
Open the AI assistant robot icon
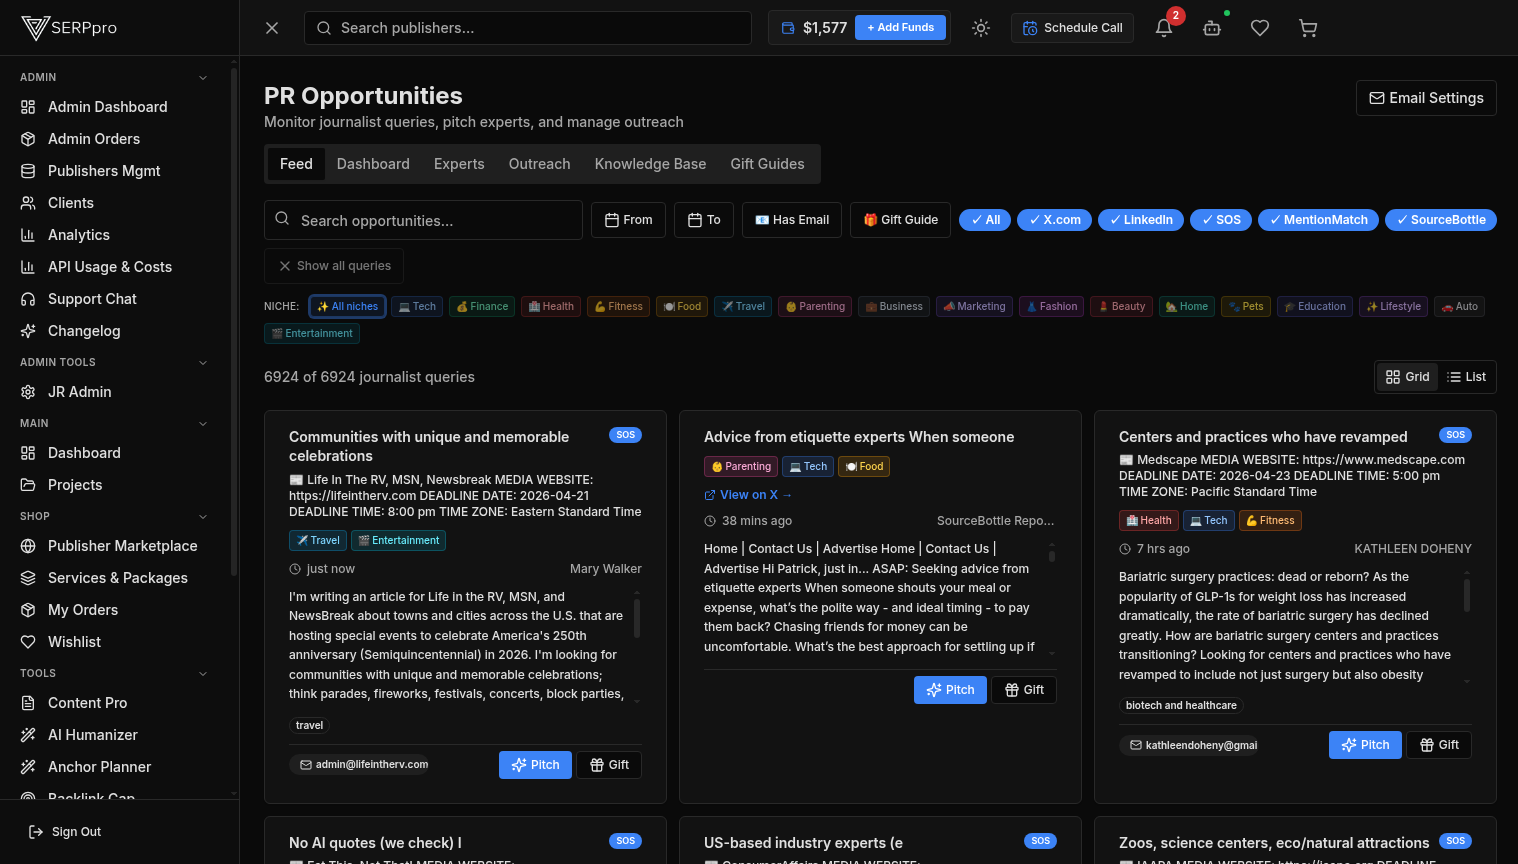tap(1212, 27)
